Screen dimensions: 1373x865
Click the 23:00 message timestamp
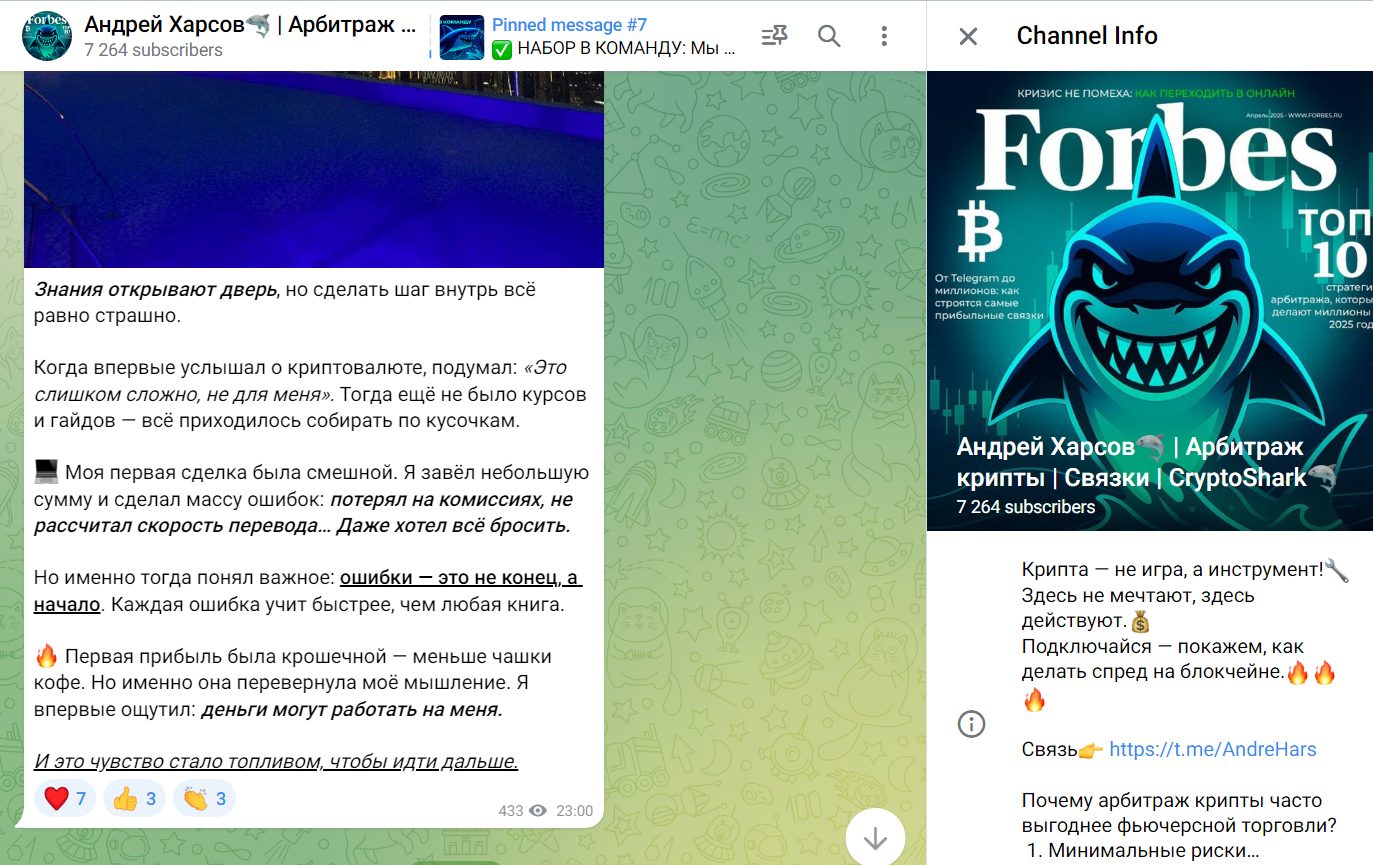pos(575,811)
